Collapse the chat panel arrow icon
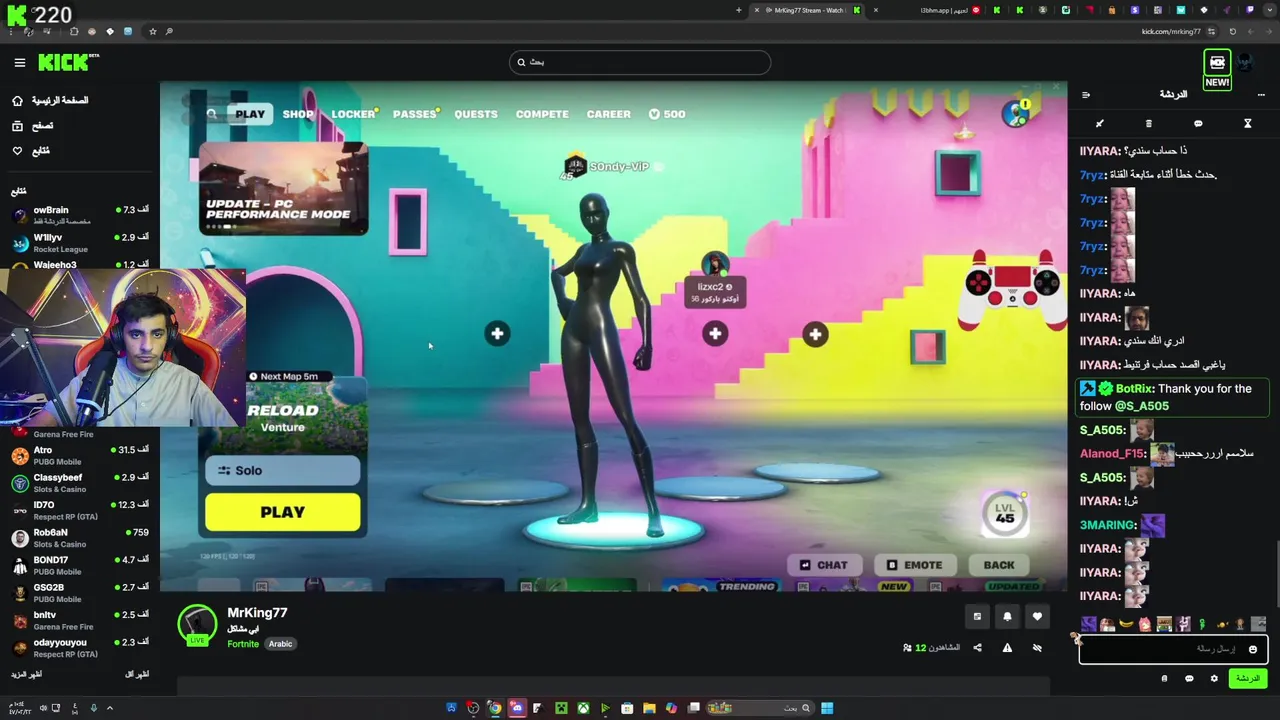The width and height of the screenshot is (1280, 720). (1086, 95)
